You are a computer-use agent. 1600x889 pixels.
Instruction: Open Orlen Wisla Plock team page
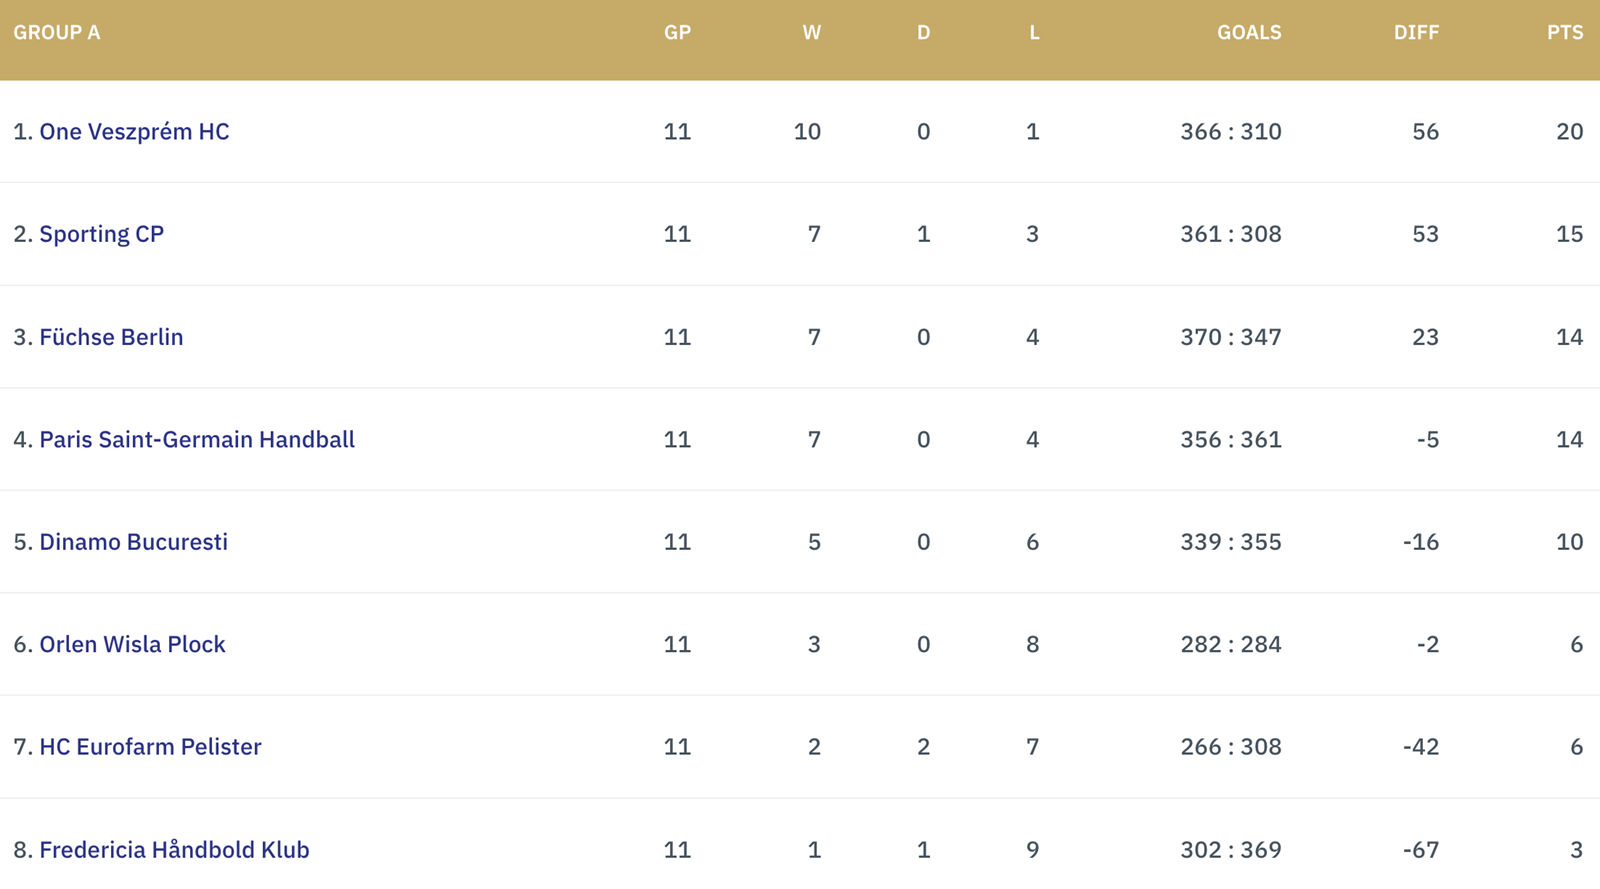tap(132, 645)
